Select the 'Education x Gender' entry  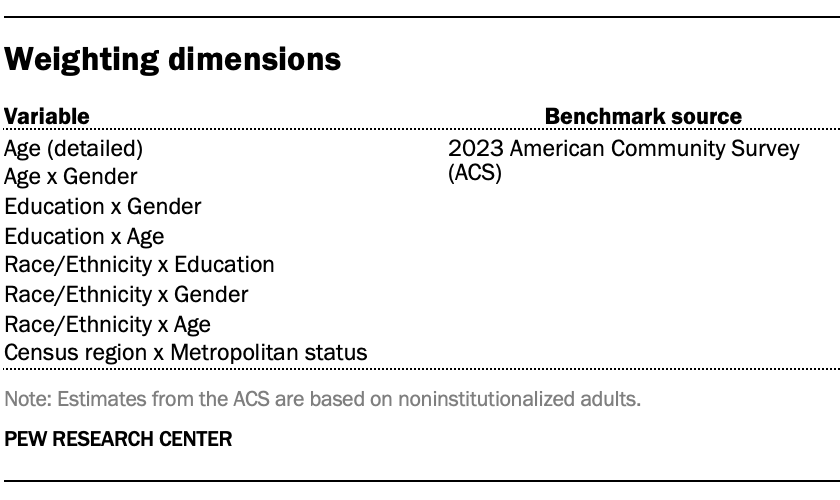click(103, 206)
